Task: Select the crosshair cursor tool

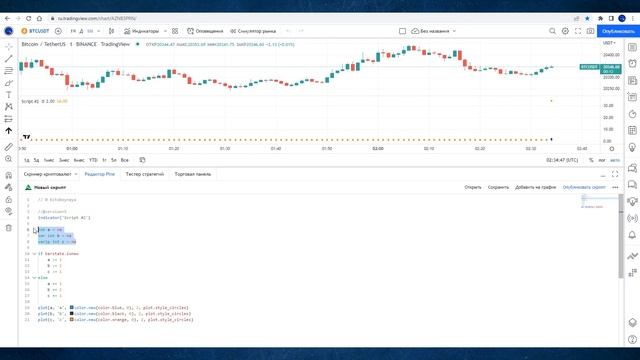Action: click(x=9, y=47)
